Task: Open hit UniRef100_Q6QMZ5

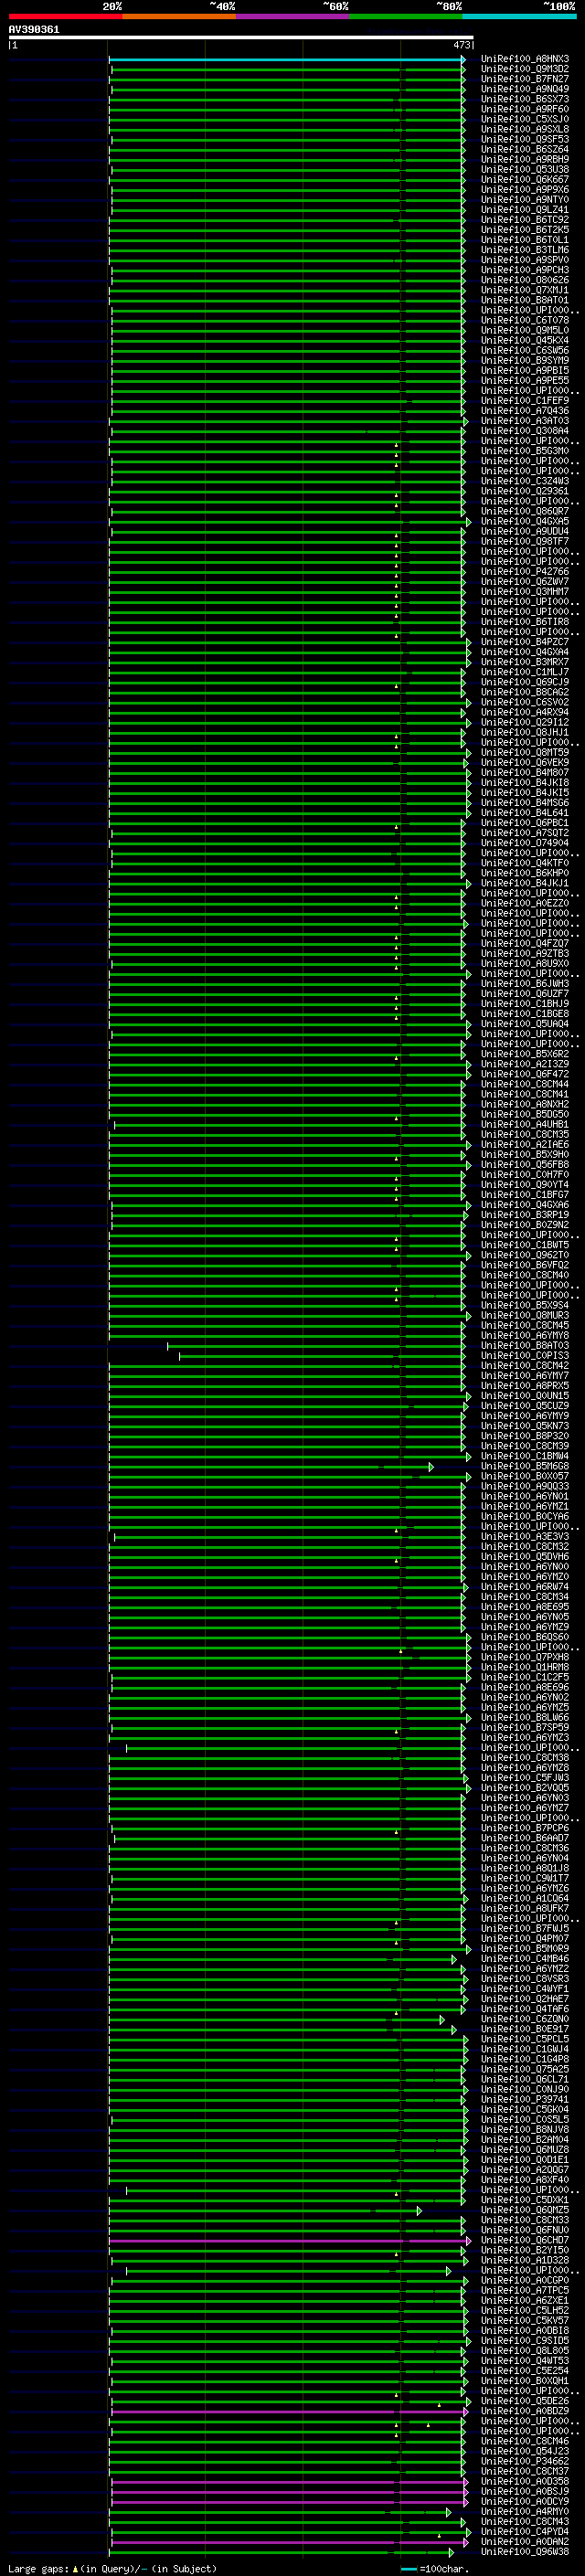Action: 525,2210
